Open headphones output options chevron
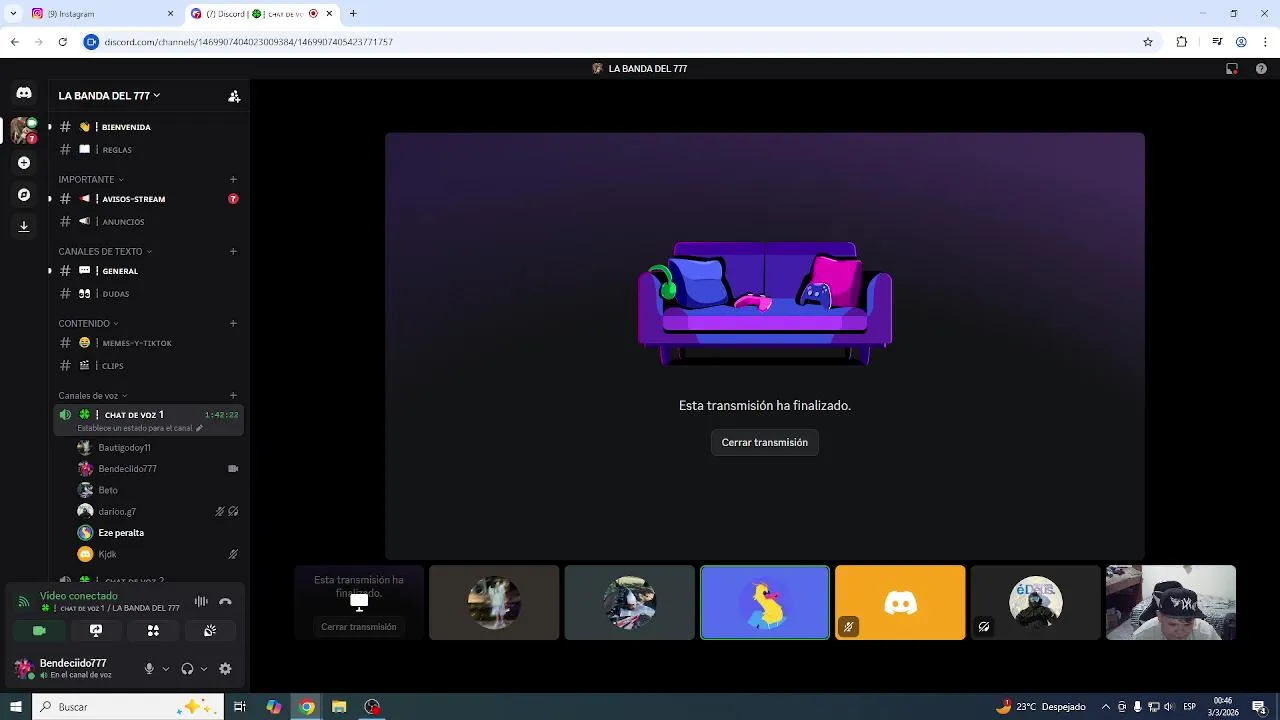1280x720 pixels. click(204, 669)
